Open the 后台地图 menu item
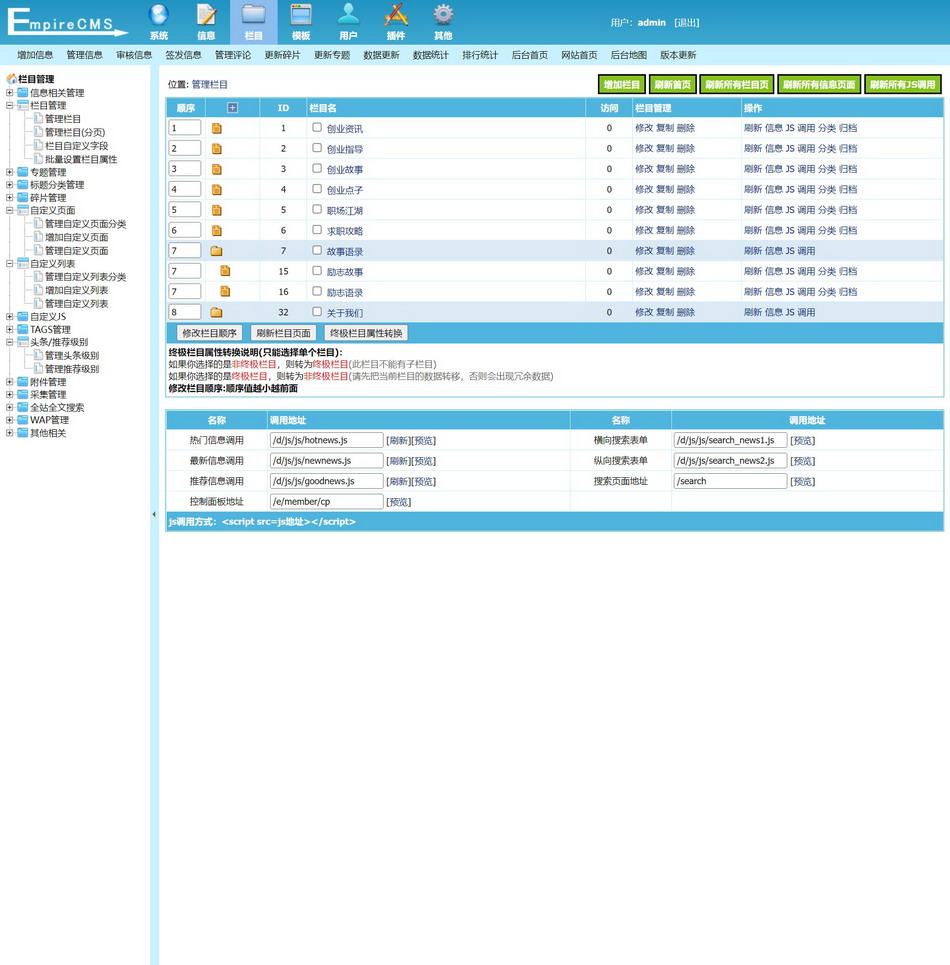The height and width of the screenshot is (965, 950). [x=628, y=55]
